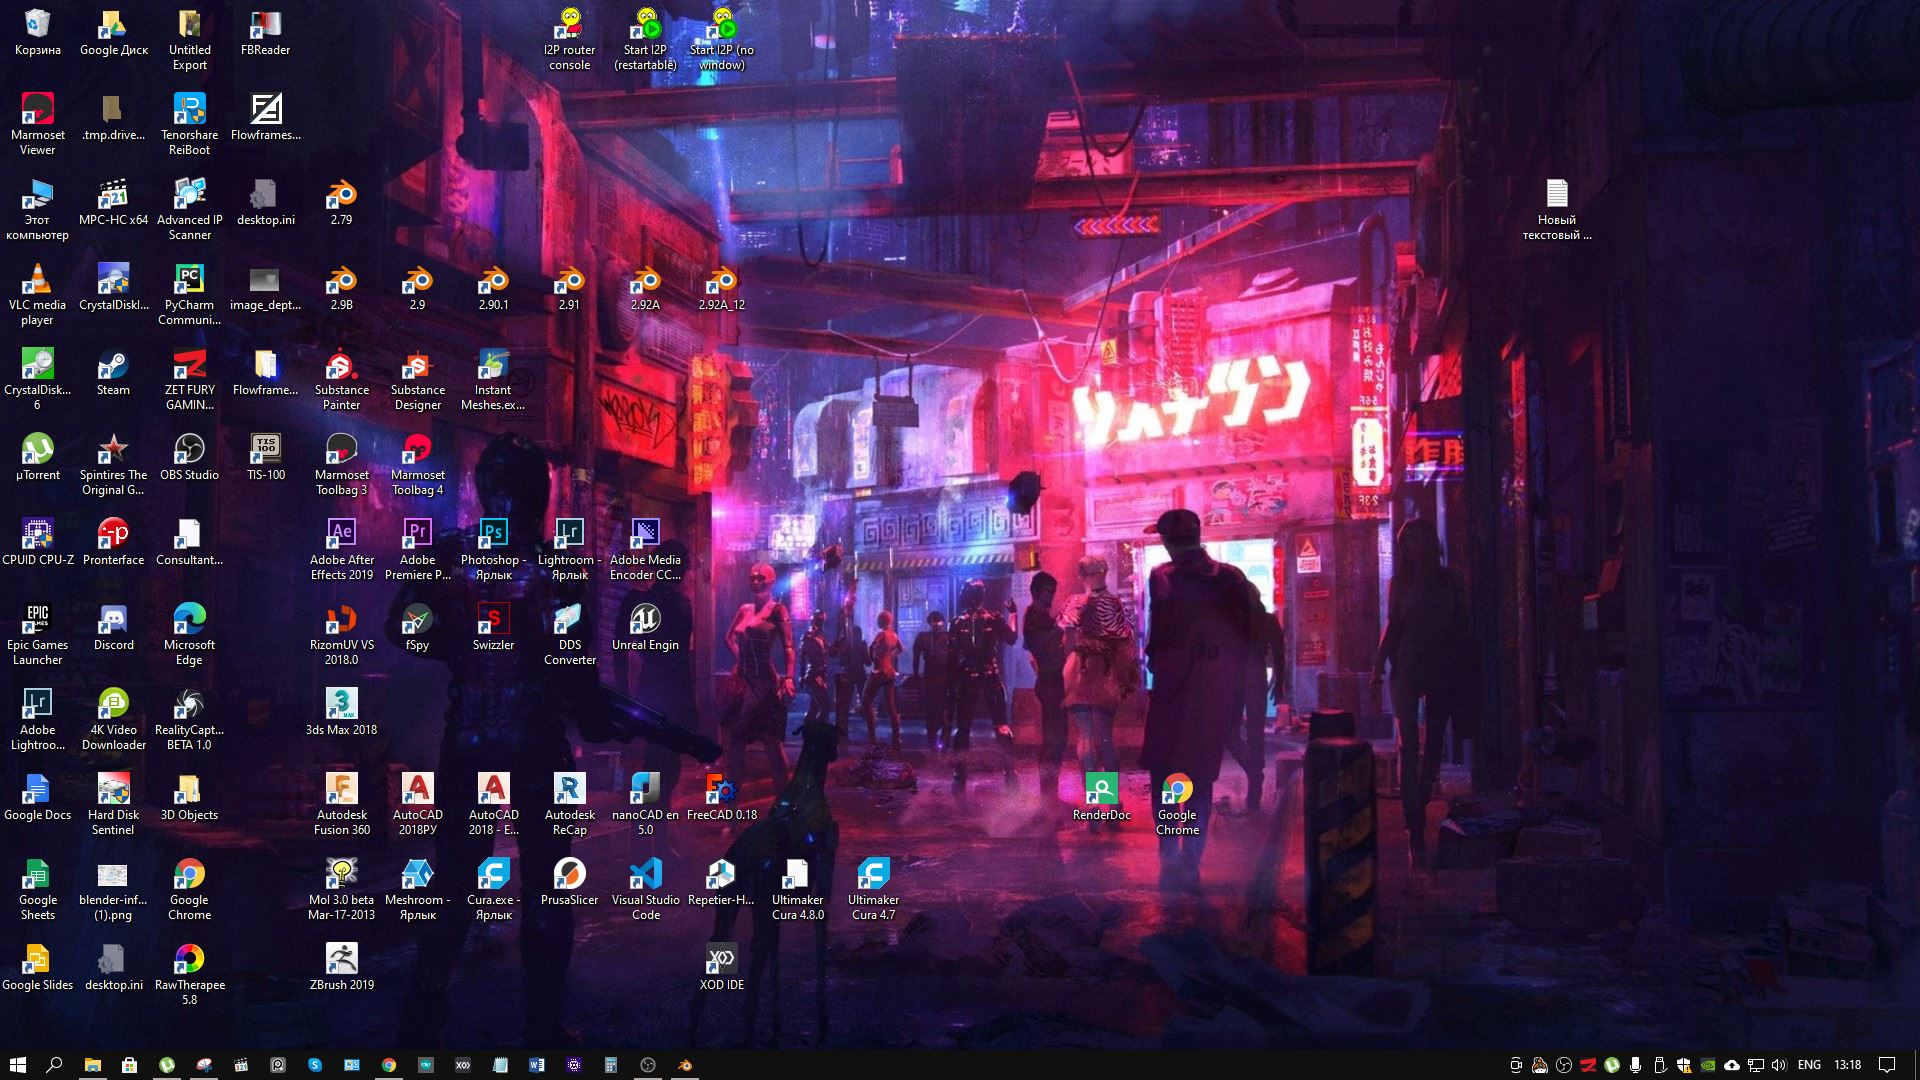1920x1080 pixels.
Task: Open the RenderDoc desktop shortcut
Action: [1101, 797]
